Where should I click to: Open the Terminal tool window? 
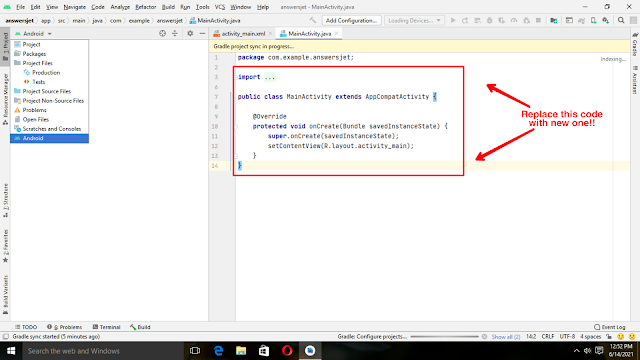(x=107, y=327)
